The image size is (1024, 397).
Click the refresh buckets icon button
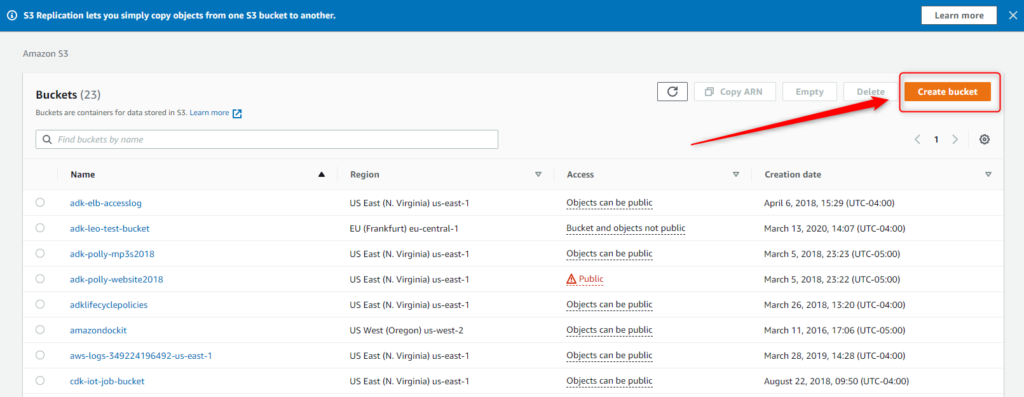pos(672,92)
